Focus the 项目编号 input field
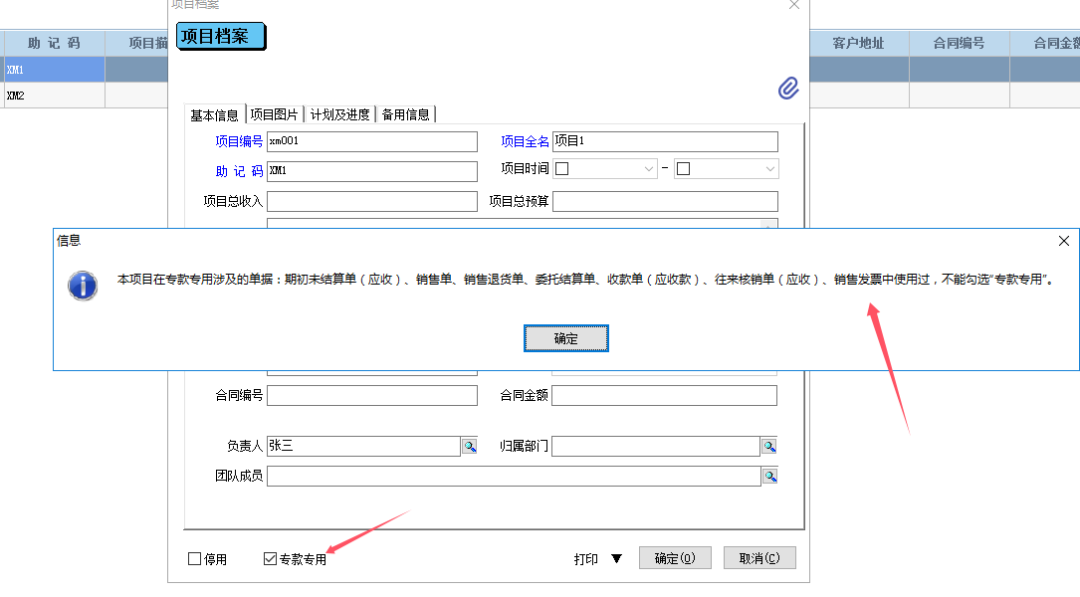 pyautogui.click(x=372, y=141)
